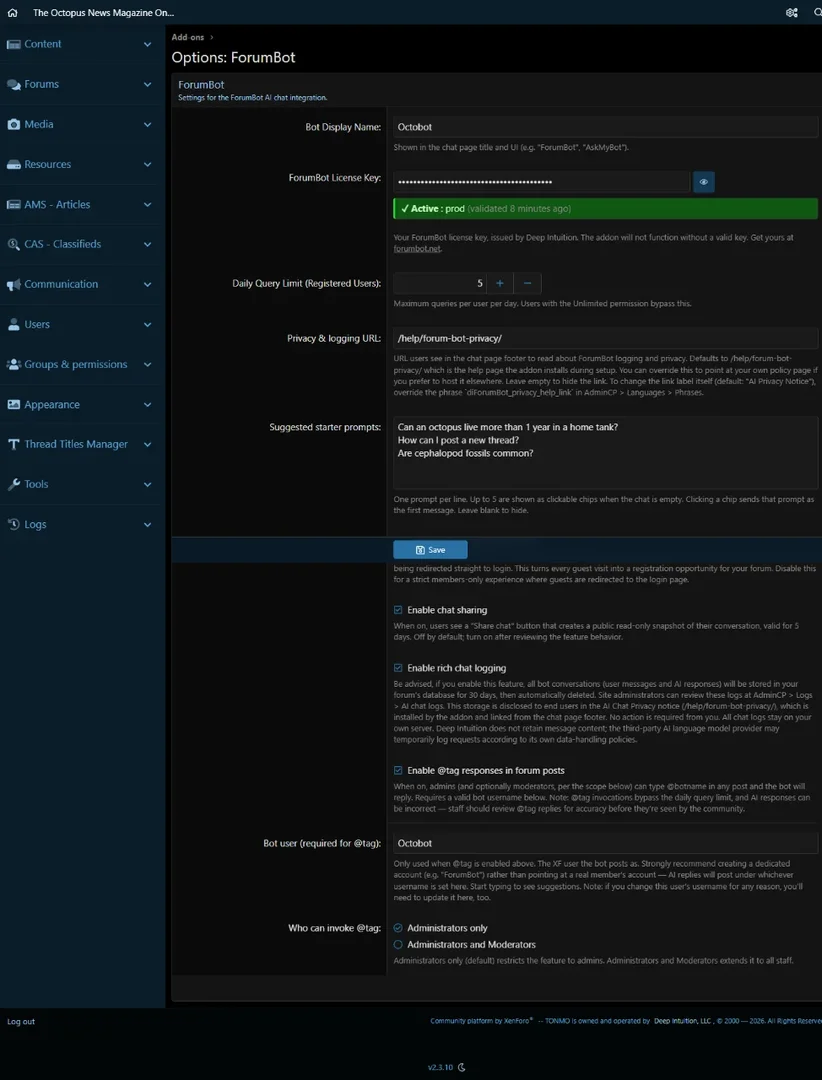Image resolution: width=822 pixels, height=1080 pixels.
Task: Open the search magnifier icon
Action: 817,12
